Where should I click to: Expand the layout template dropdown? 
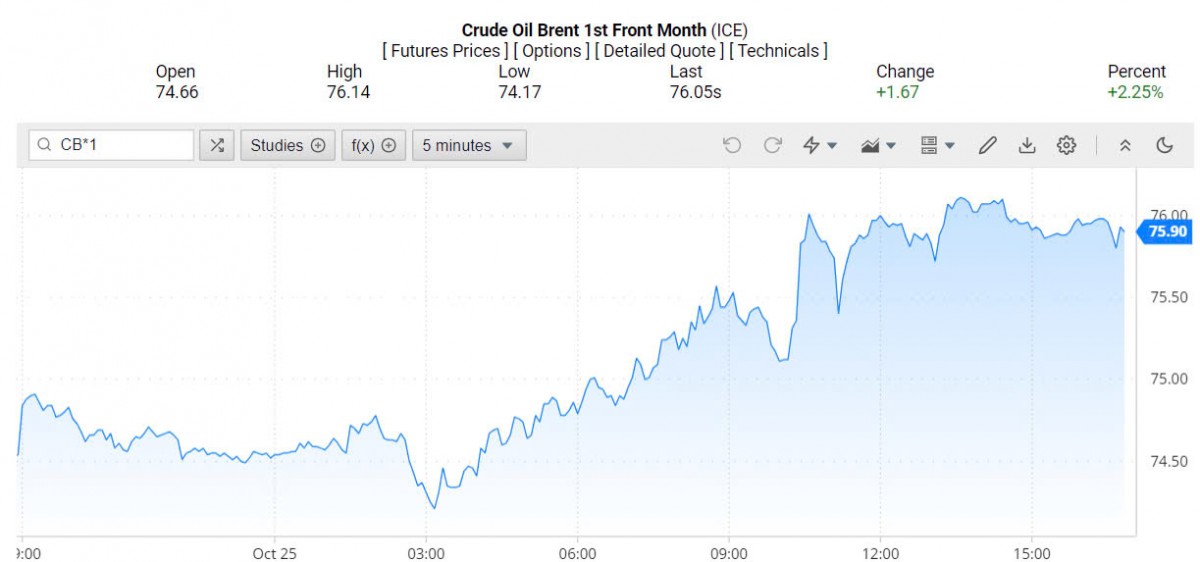pos(937,145)
